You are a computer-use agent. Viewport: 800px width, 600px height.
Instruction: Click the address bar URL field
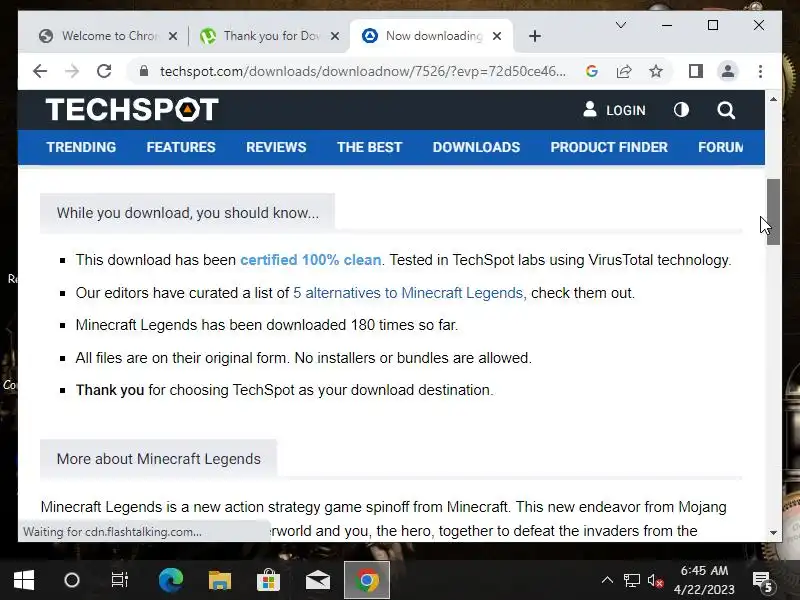(x=363, y=71)
